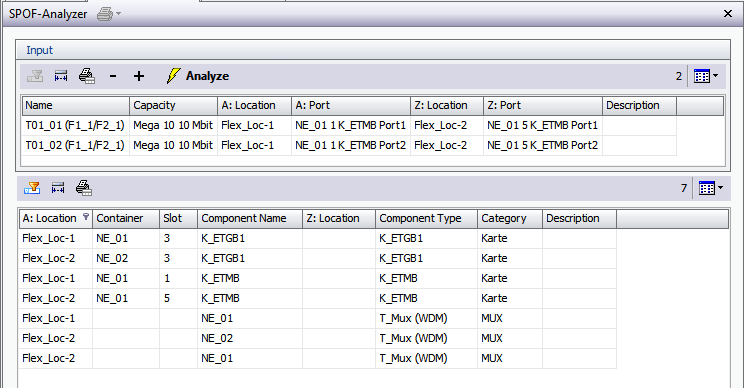Click the Name column header
Image resolution: width=744 pixels, height=388 pixels.
pos(76,105)
